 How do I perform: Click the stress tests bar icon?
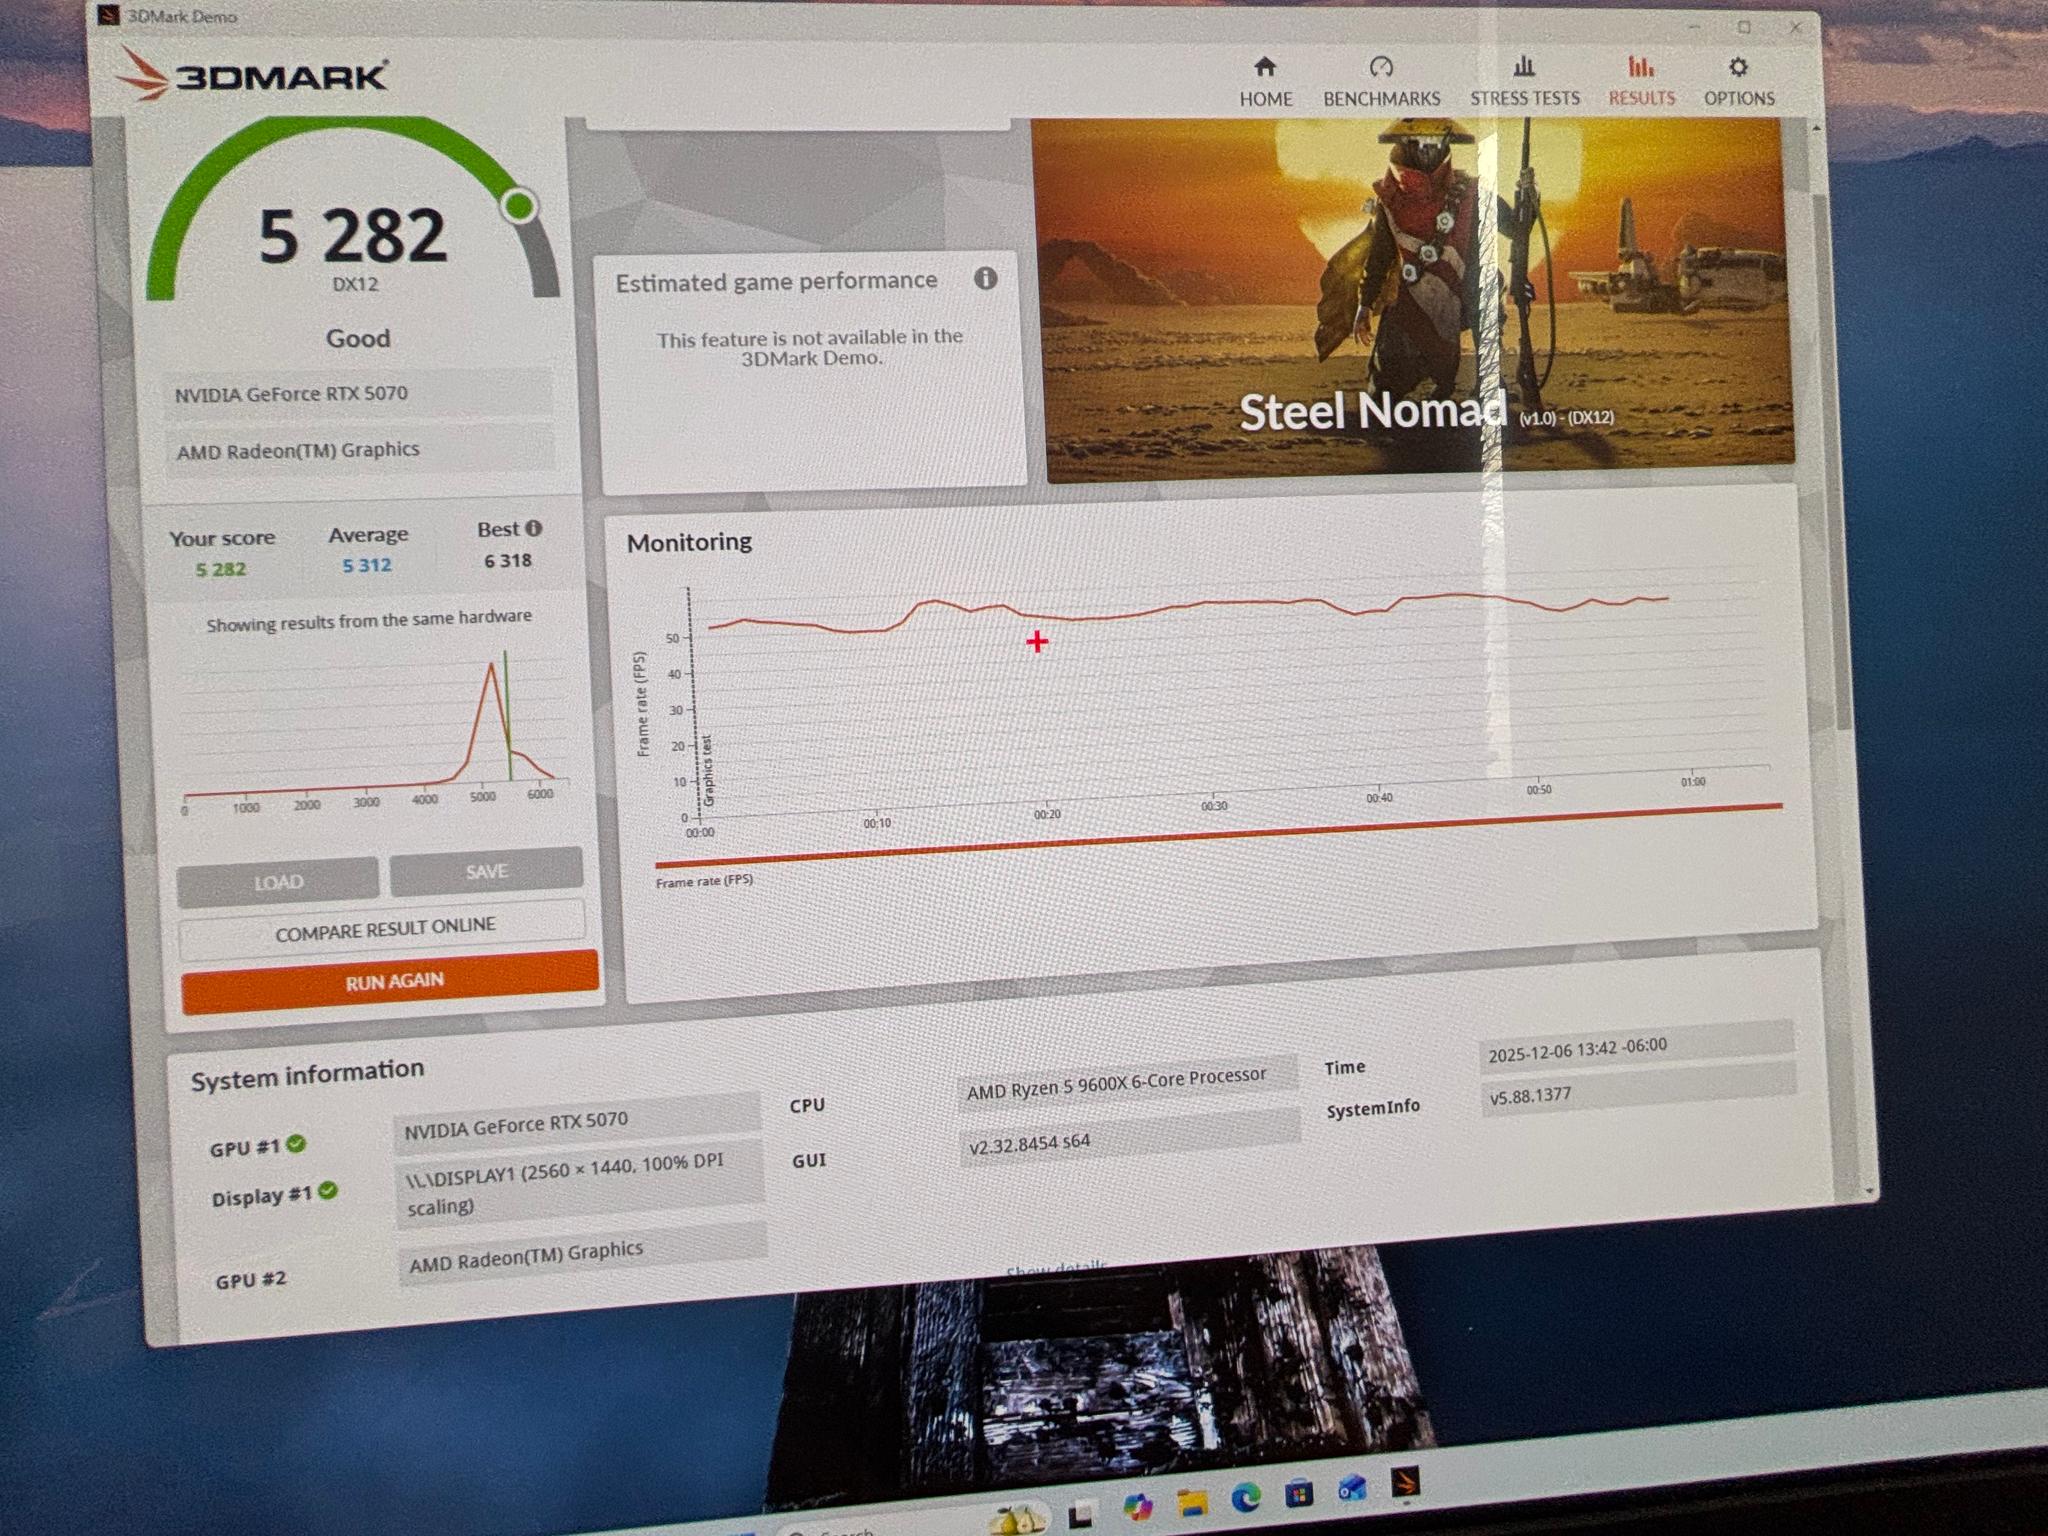pyautogui.click(x=1524, y=67)
